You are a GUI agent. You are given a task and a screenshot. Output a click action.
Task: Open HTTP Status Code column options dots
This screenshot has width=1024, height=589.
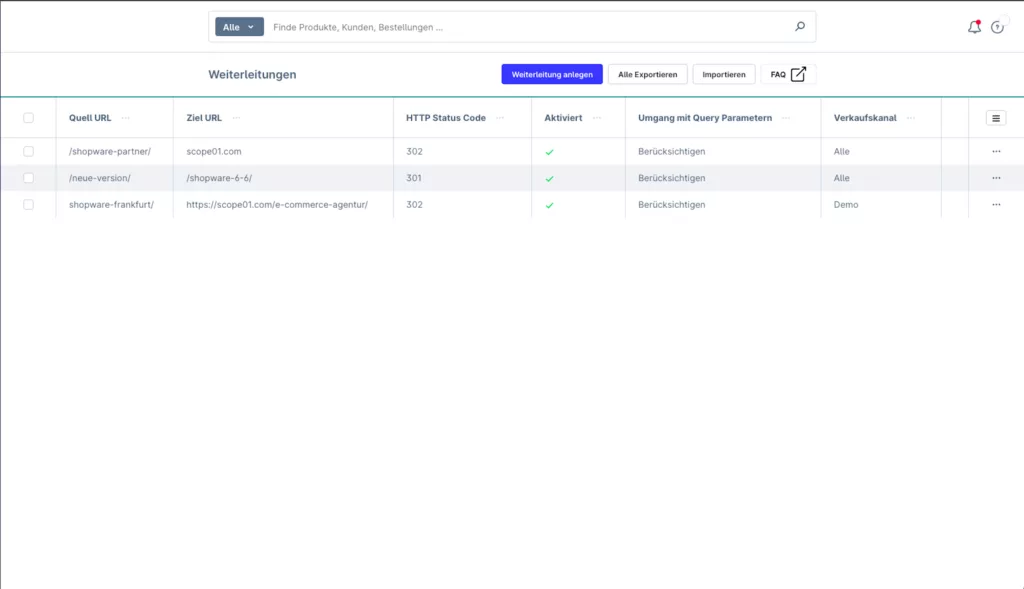coord(500,118)
